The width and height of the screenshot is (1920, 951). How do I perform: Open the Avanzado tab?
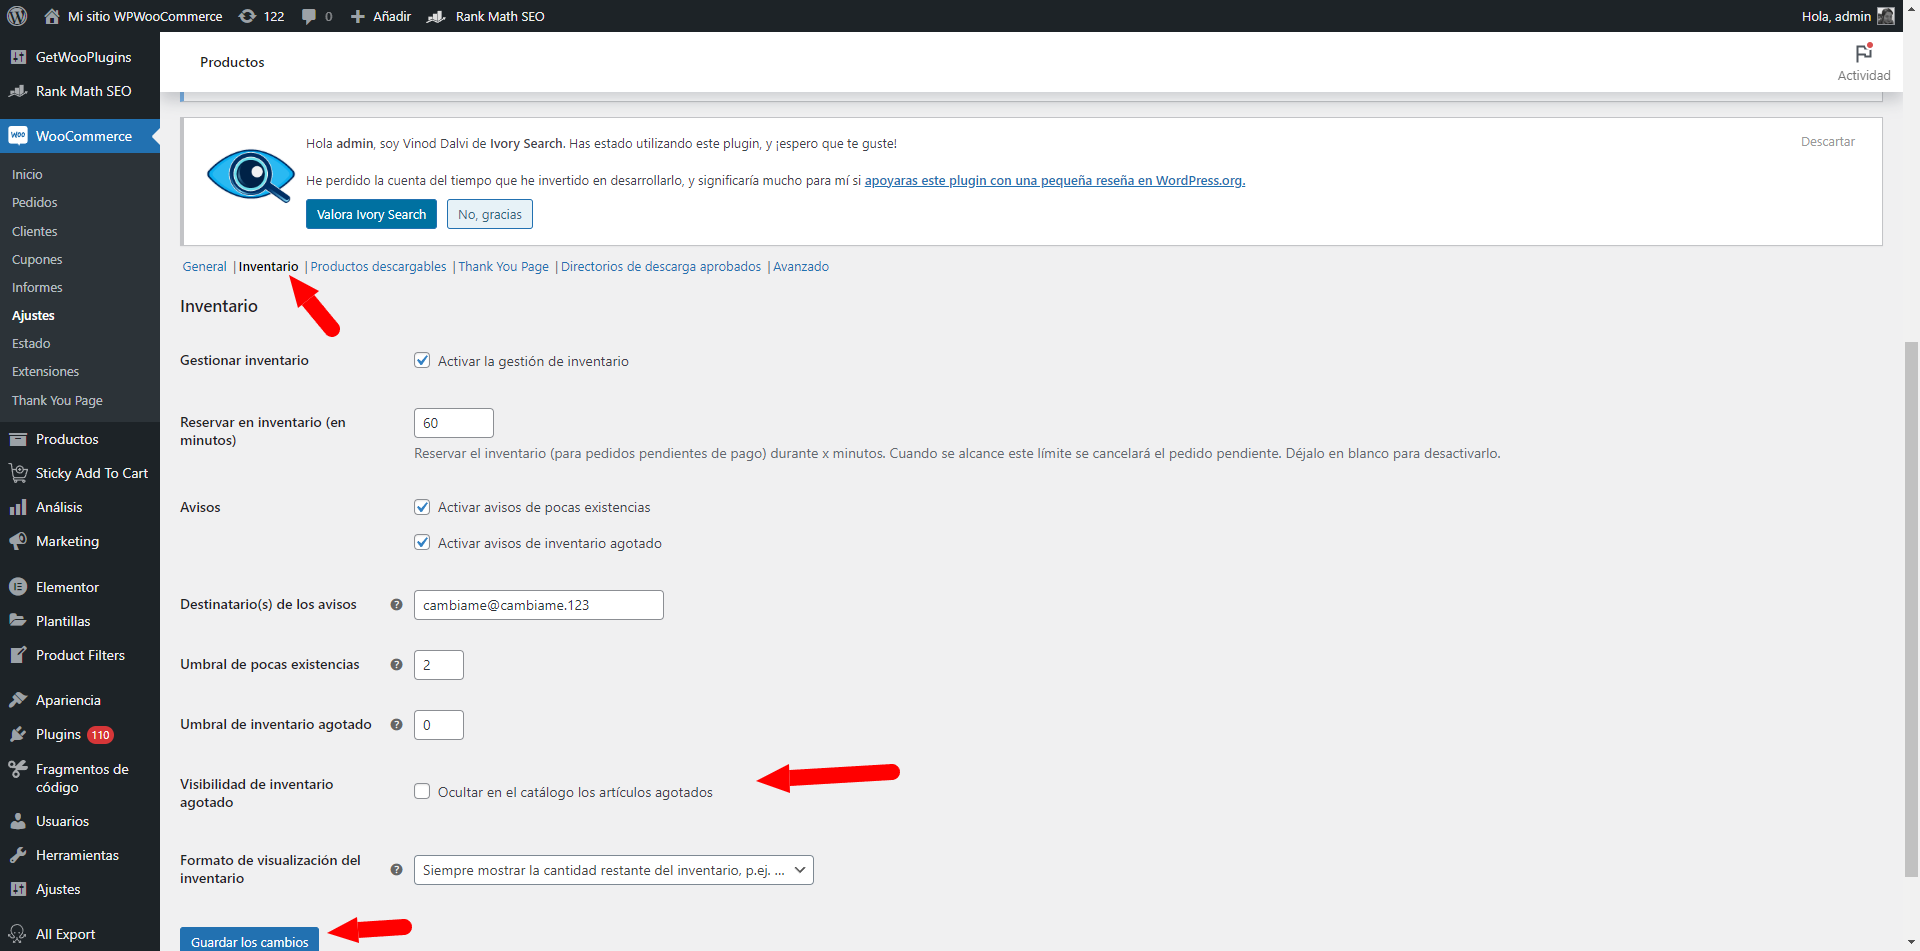[x=801, y=267]
